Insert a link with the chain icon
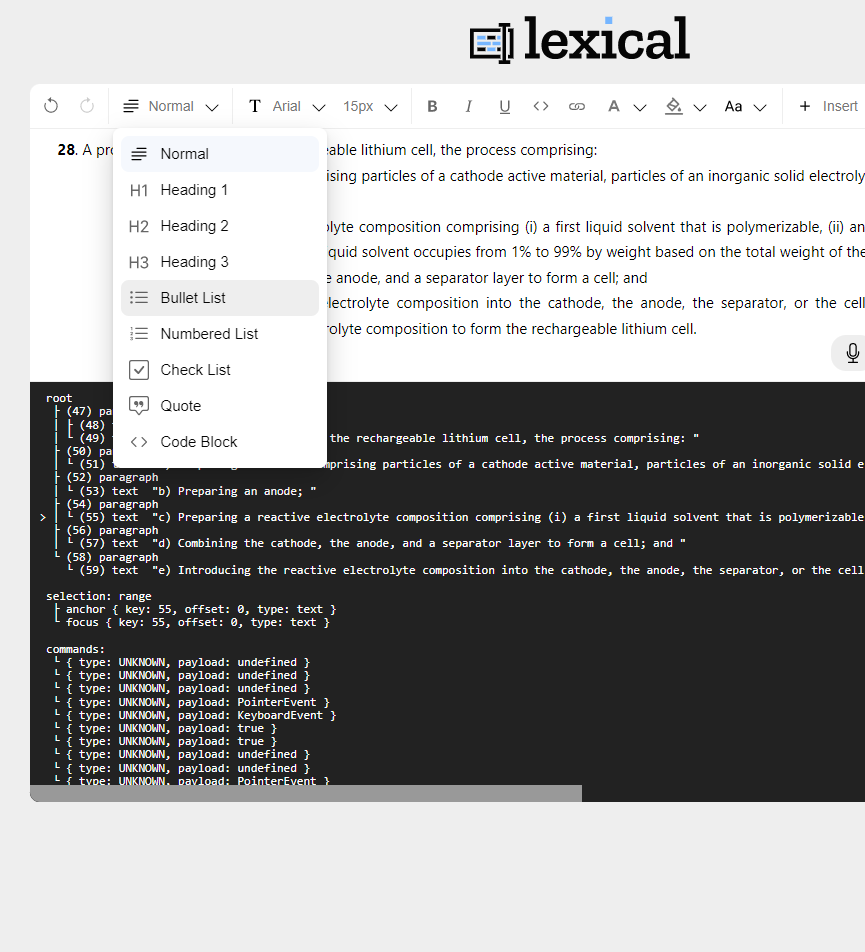This screenshot has width=865, height=952. (x=577, y=106)
